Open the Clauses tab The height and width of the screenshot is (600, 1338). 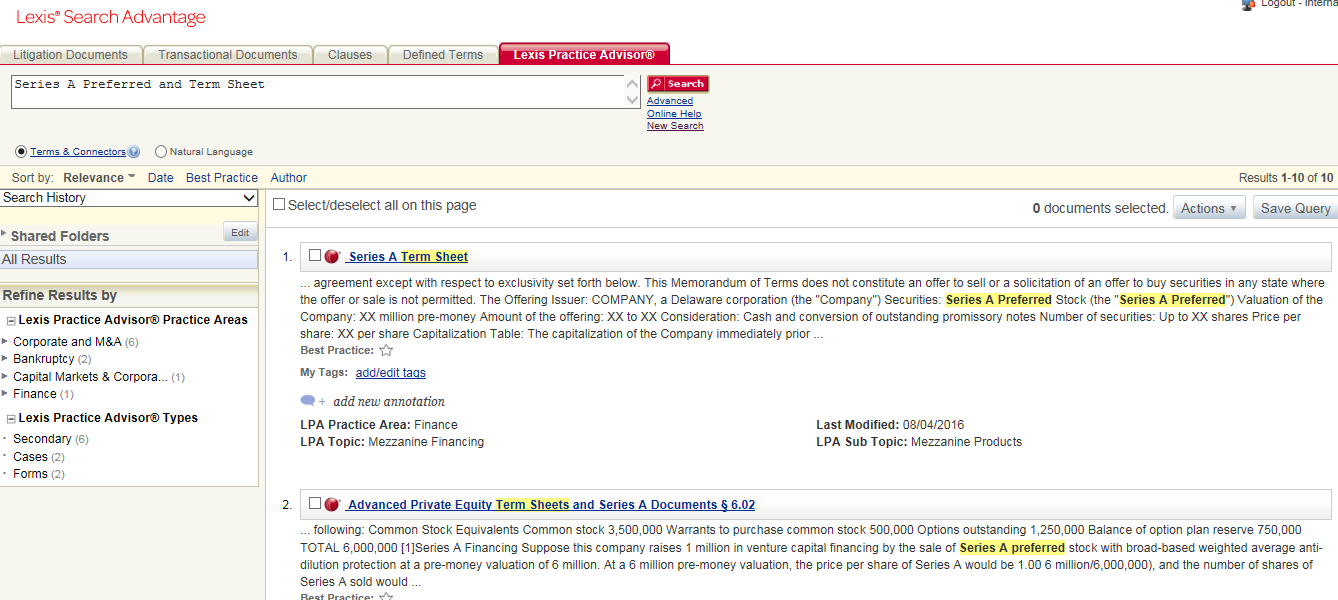point(350,55)
